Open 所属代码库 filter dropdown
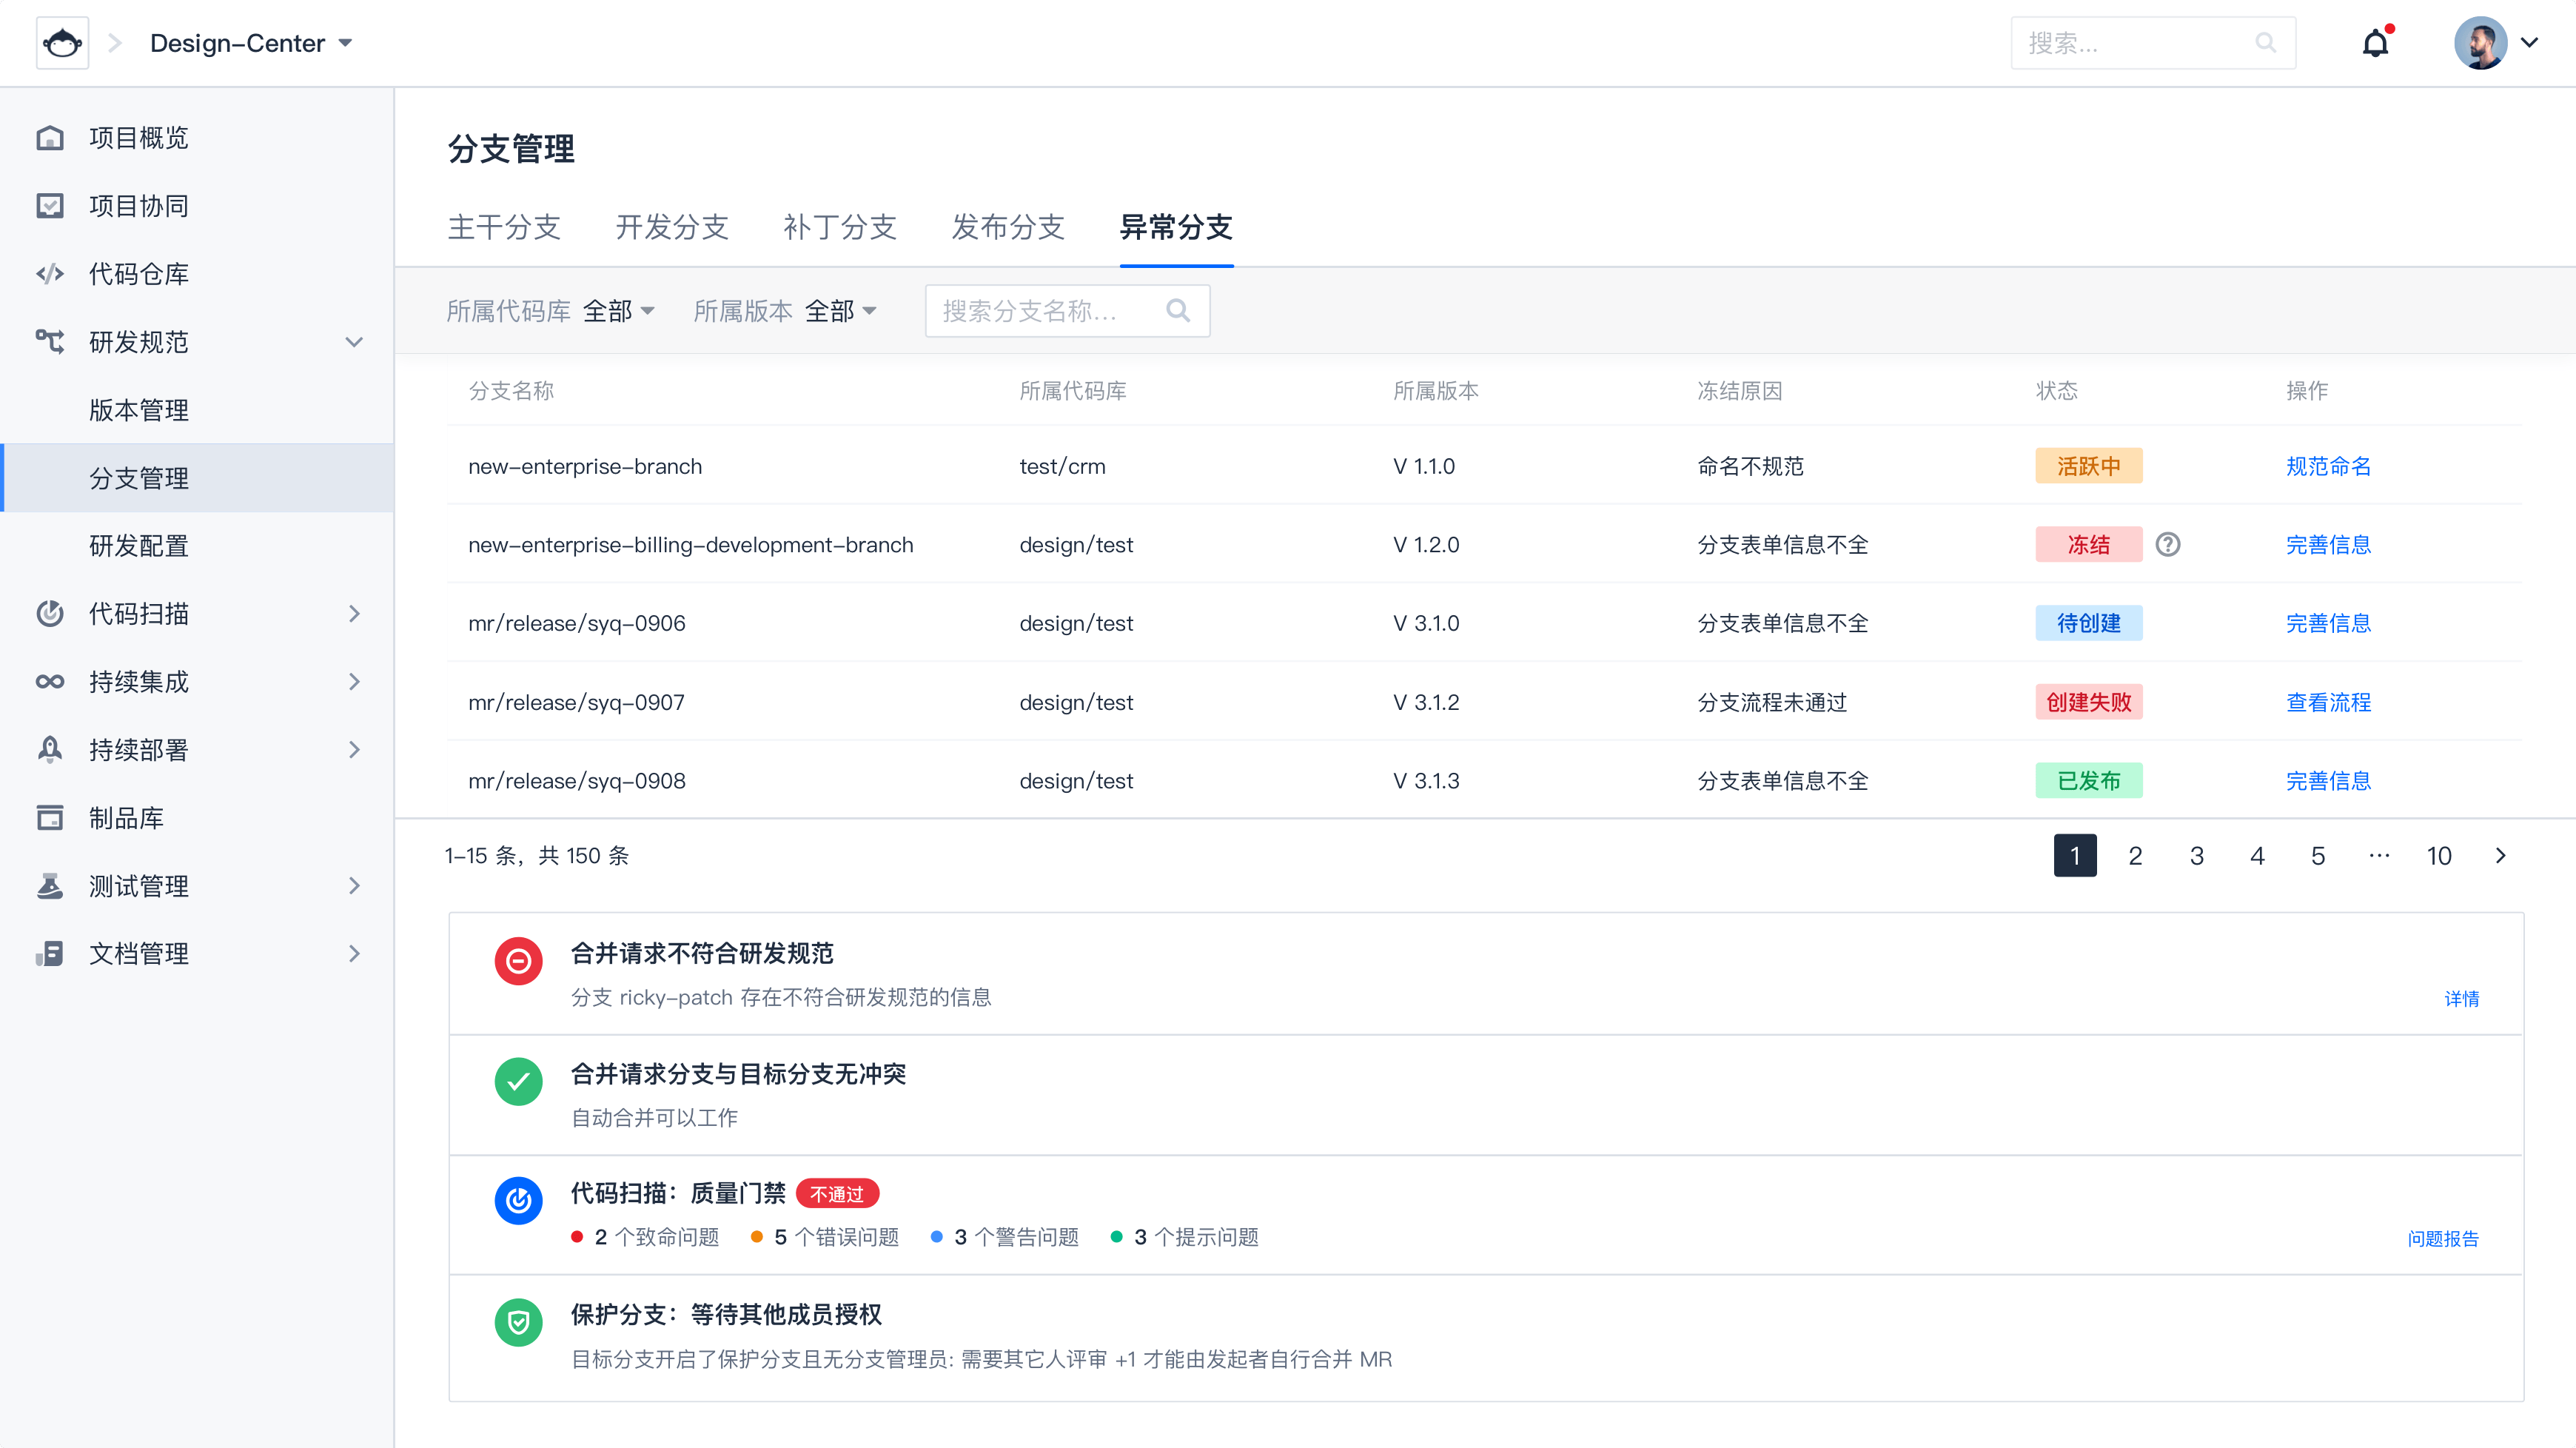Viewport: 2576px width, 1448px height. click(x=618, y=311)
